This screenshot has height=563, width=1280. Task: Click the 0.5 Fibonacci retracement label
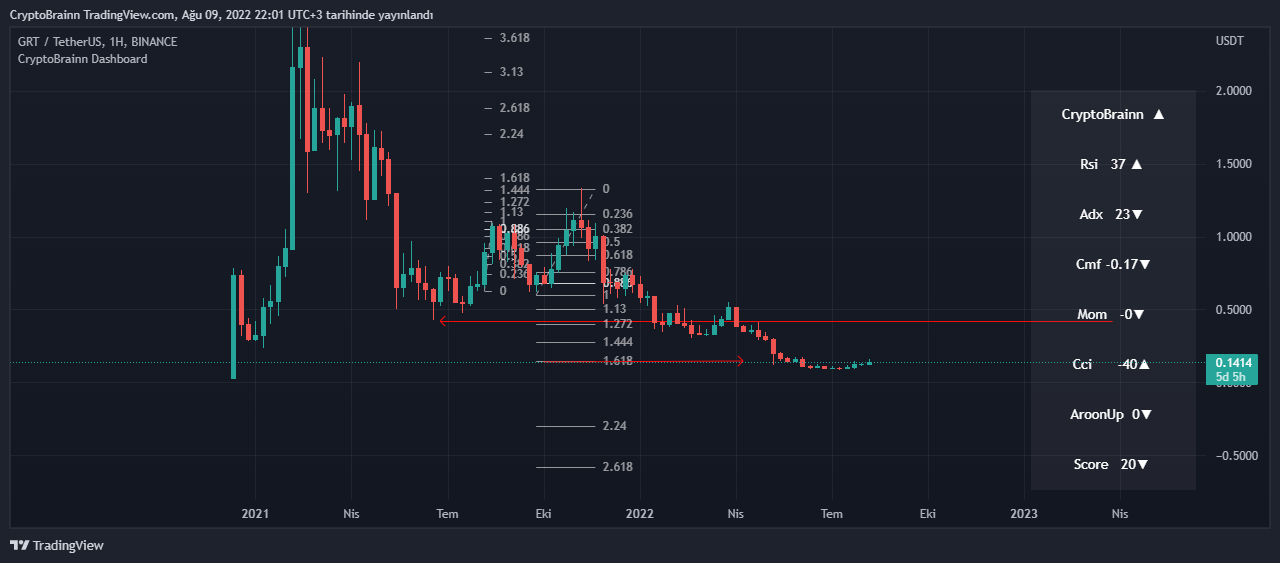(612, 242)
